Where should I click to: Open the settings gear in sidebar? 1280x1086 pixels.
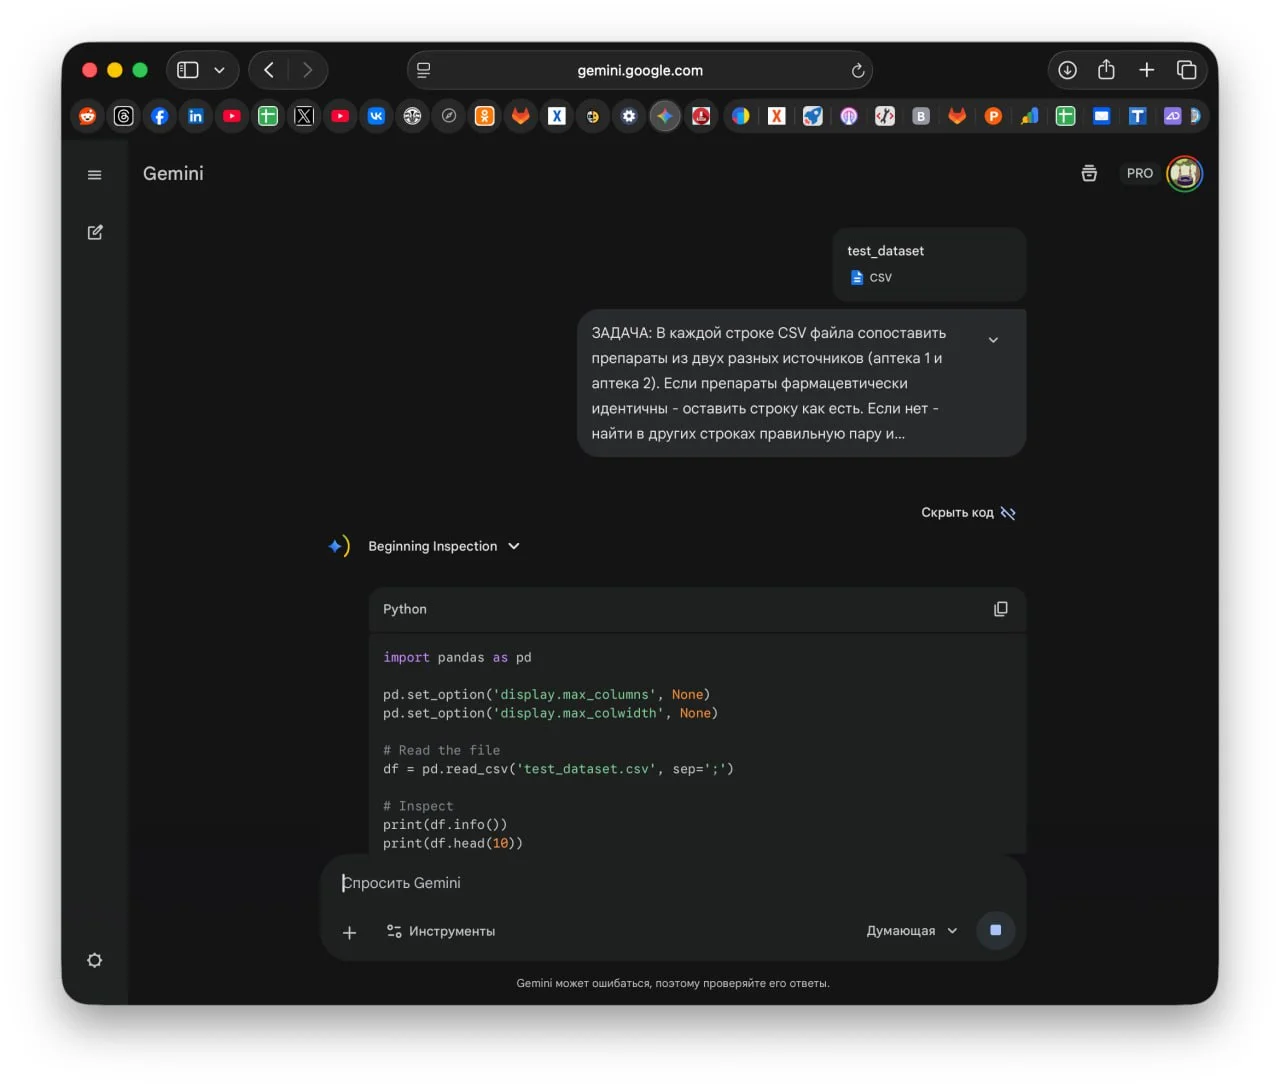95,960
